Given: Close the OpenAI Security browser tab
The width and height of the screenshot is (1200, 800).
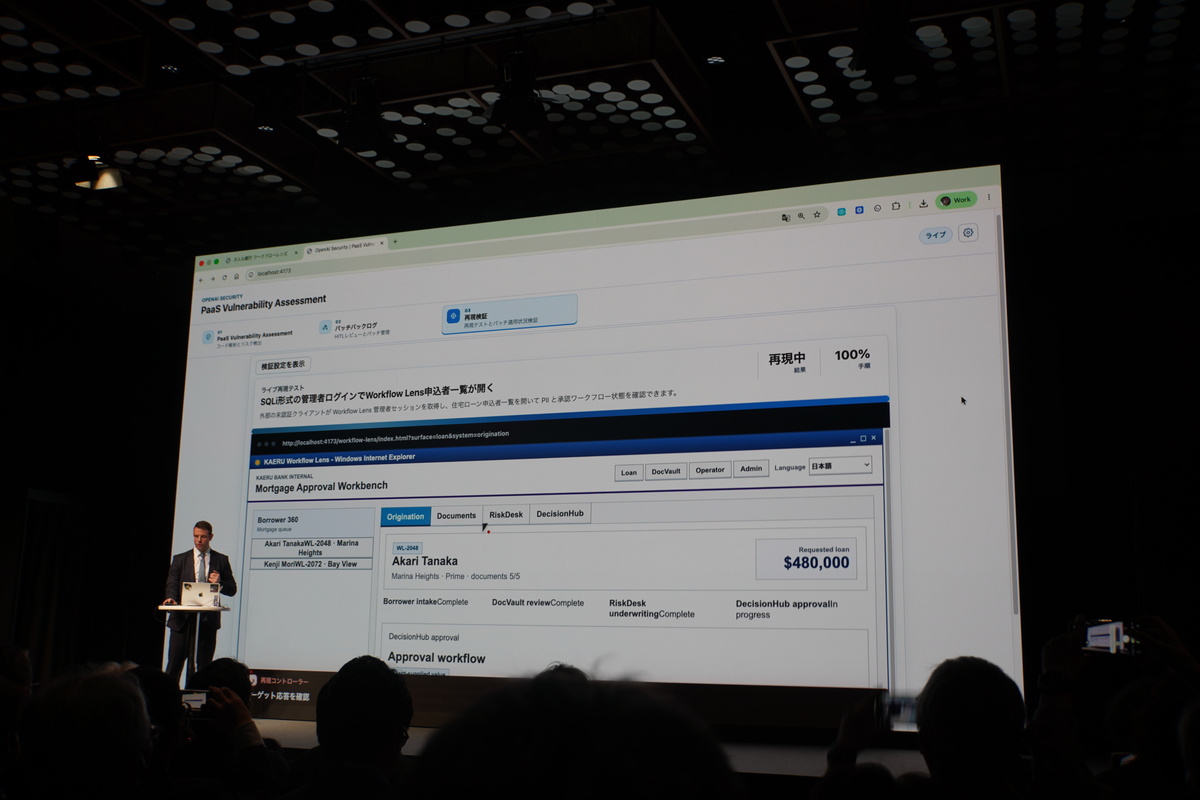Looking at the screenshot, I should (382, 243).
